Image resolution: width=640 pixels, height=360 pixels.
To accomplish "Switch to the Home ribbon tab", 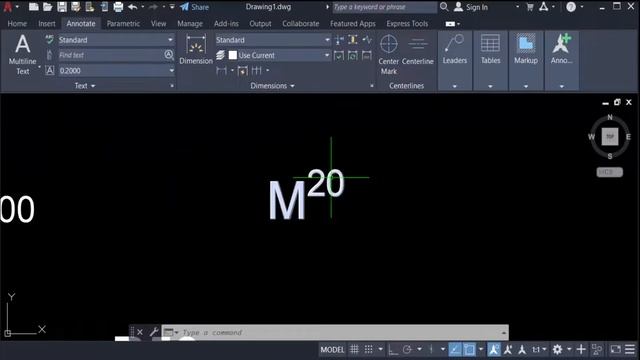I will (x=17, y=24).
